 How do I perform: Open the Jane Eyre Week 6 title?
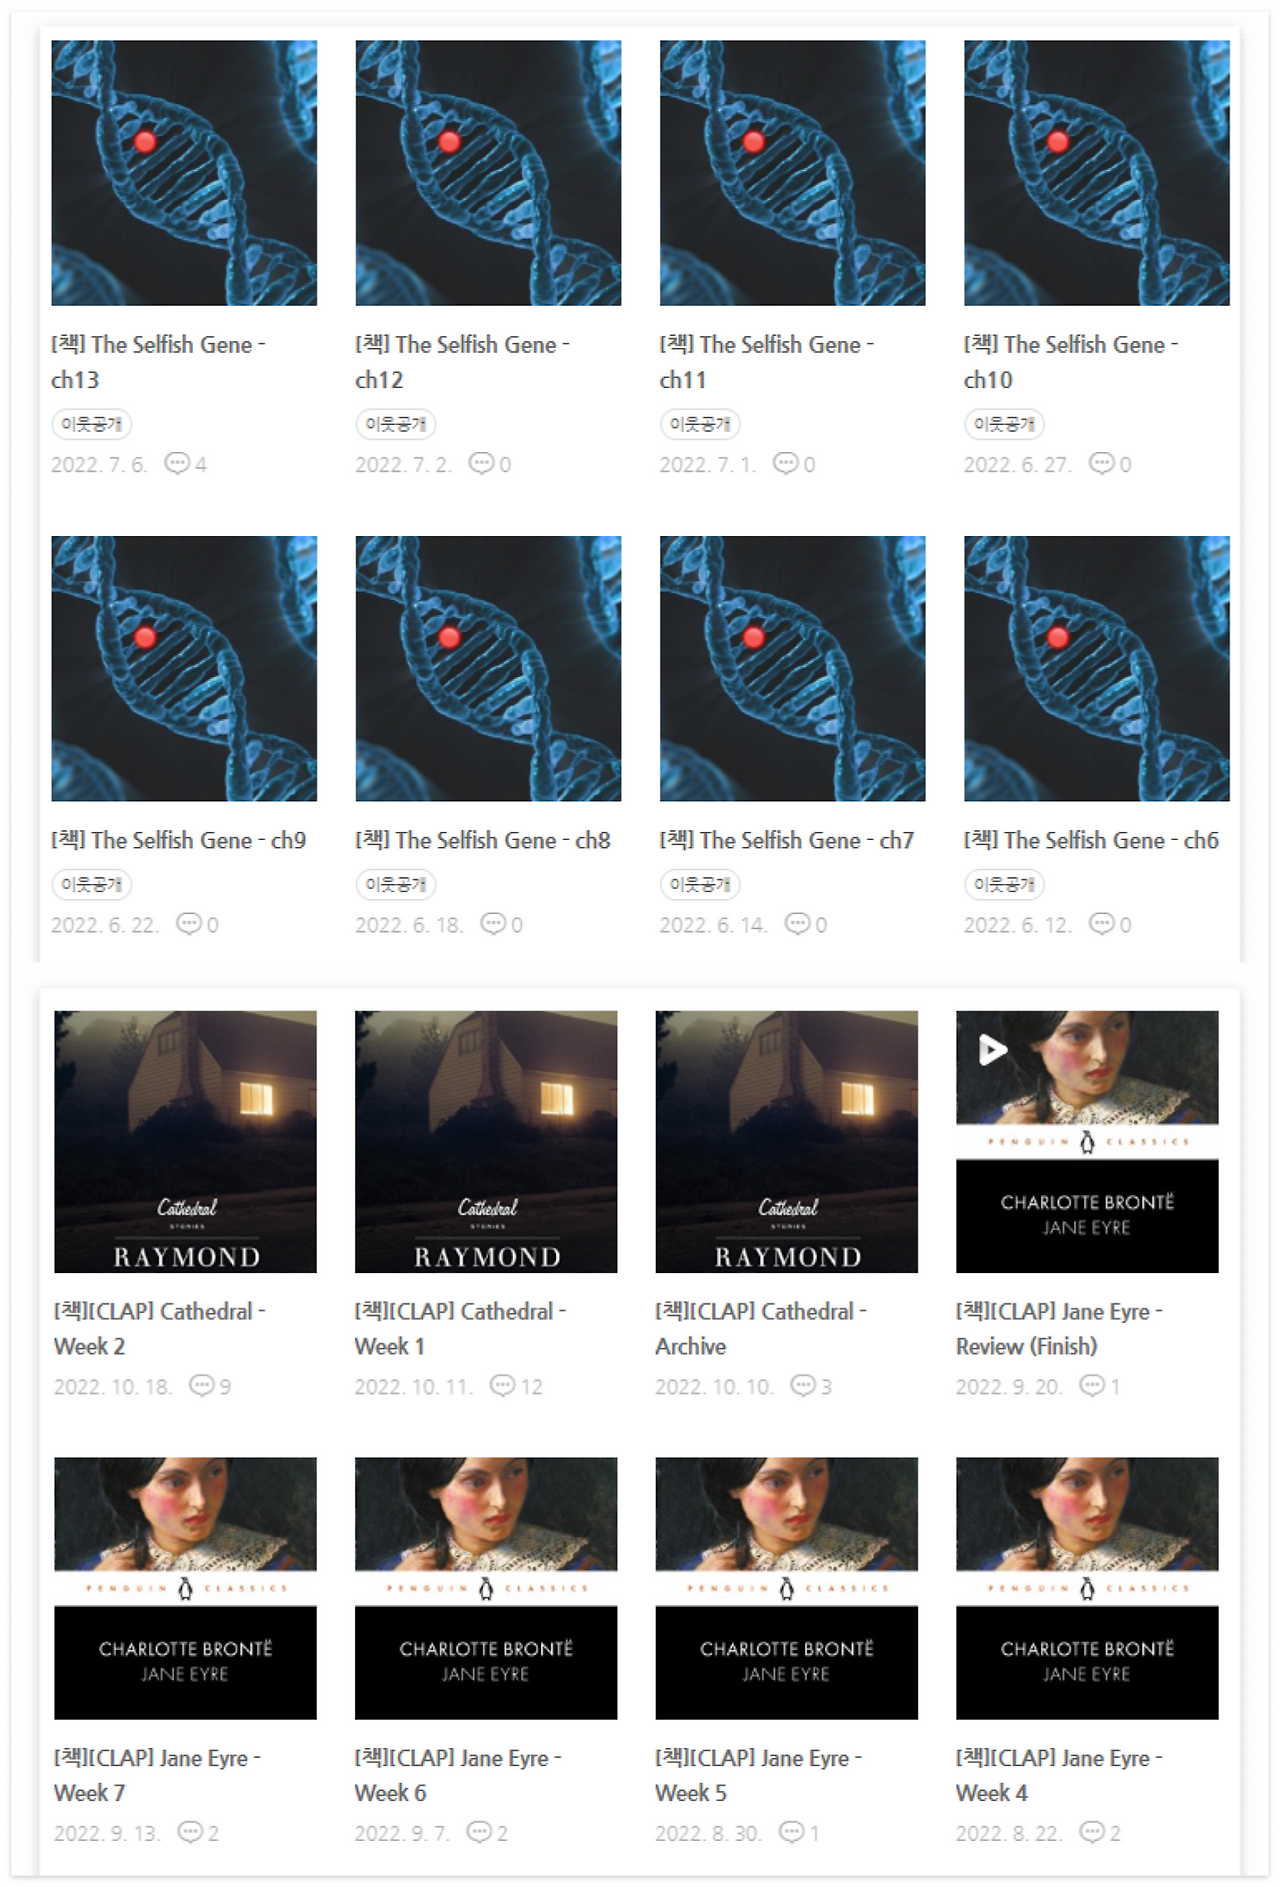click(x=458, y=1775)
